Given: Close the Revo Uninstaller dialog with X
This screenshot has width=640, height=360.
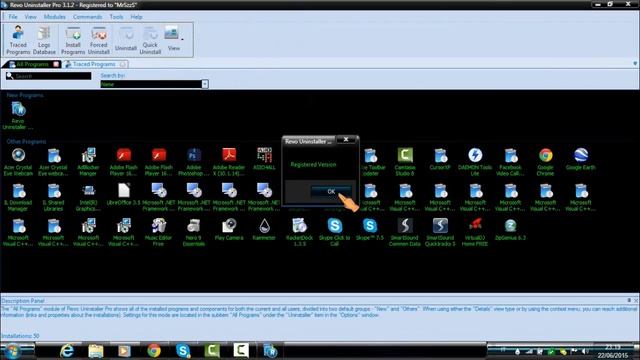Looking at the screenshot, I should point(346,140).
